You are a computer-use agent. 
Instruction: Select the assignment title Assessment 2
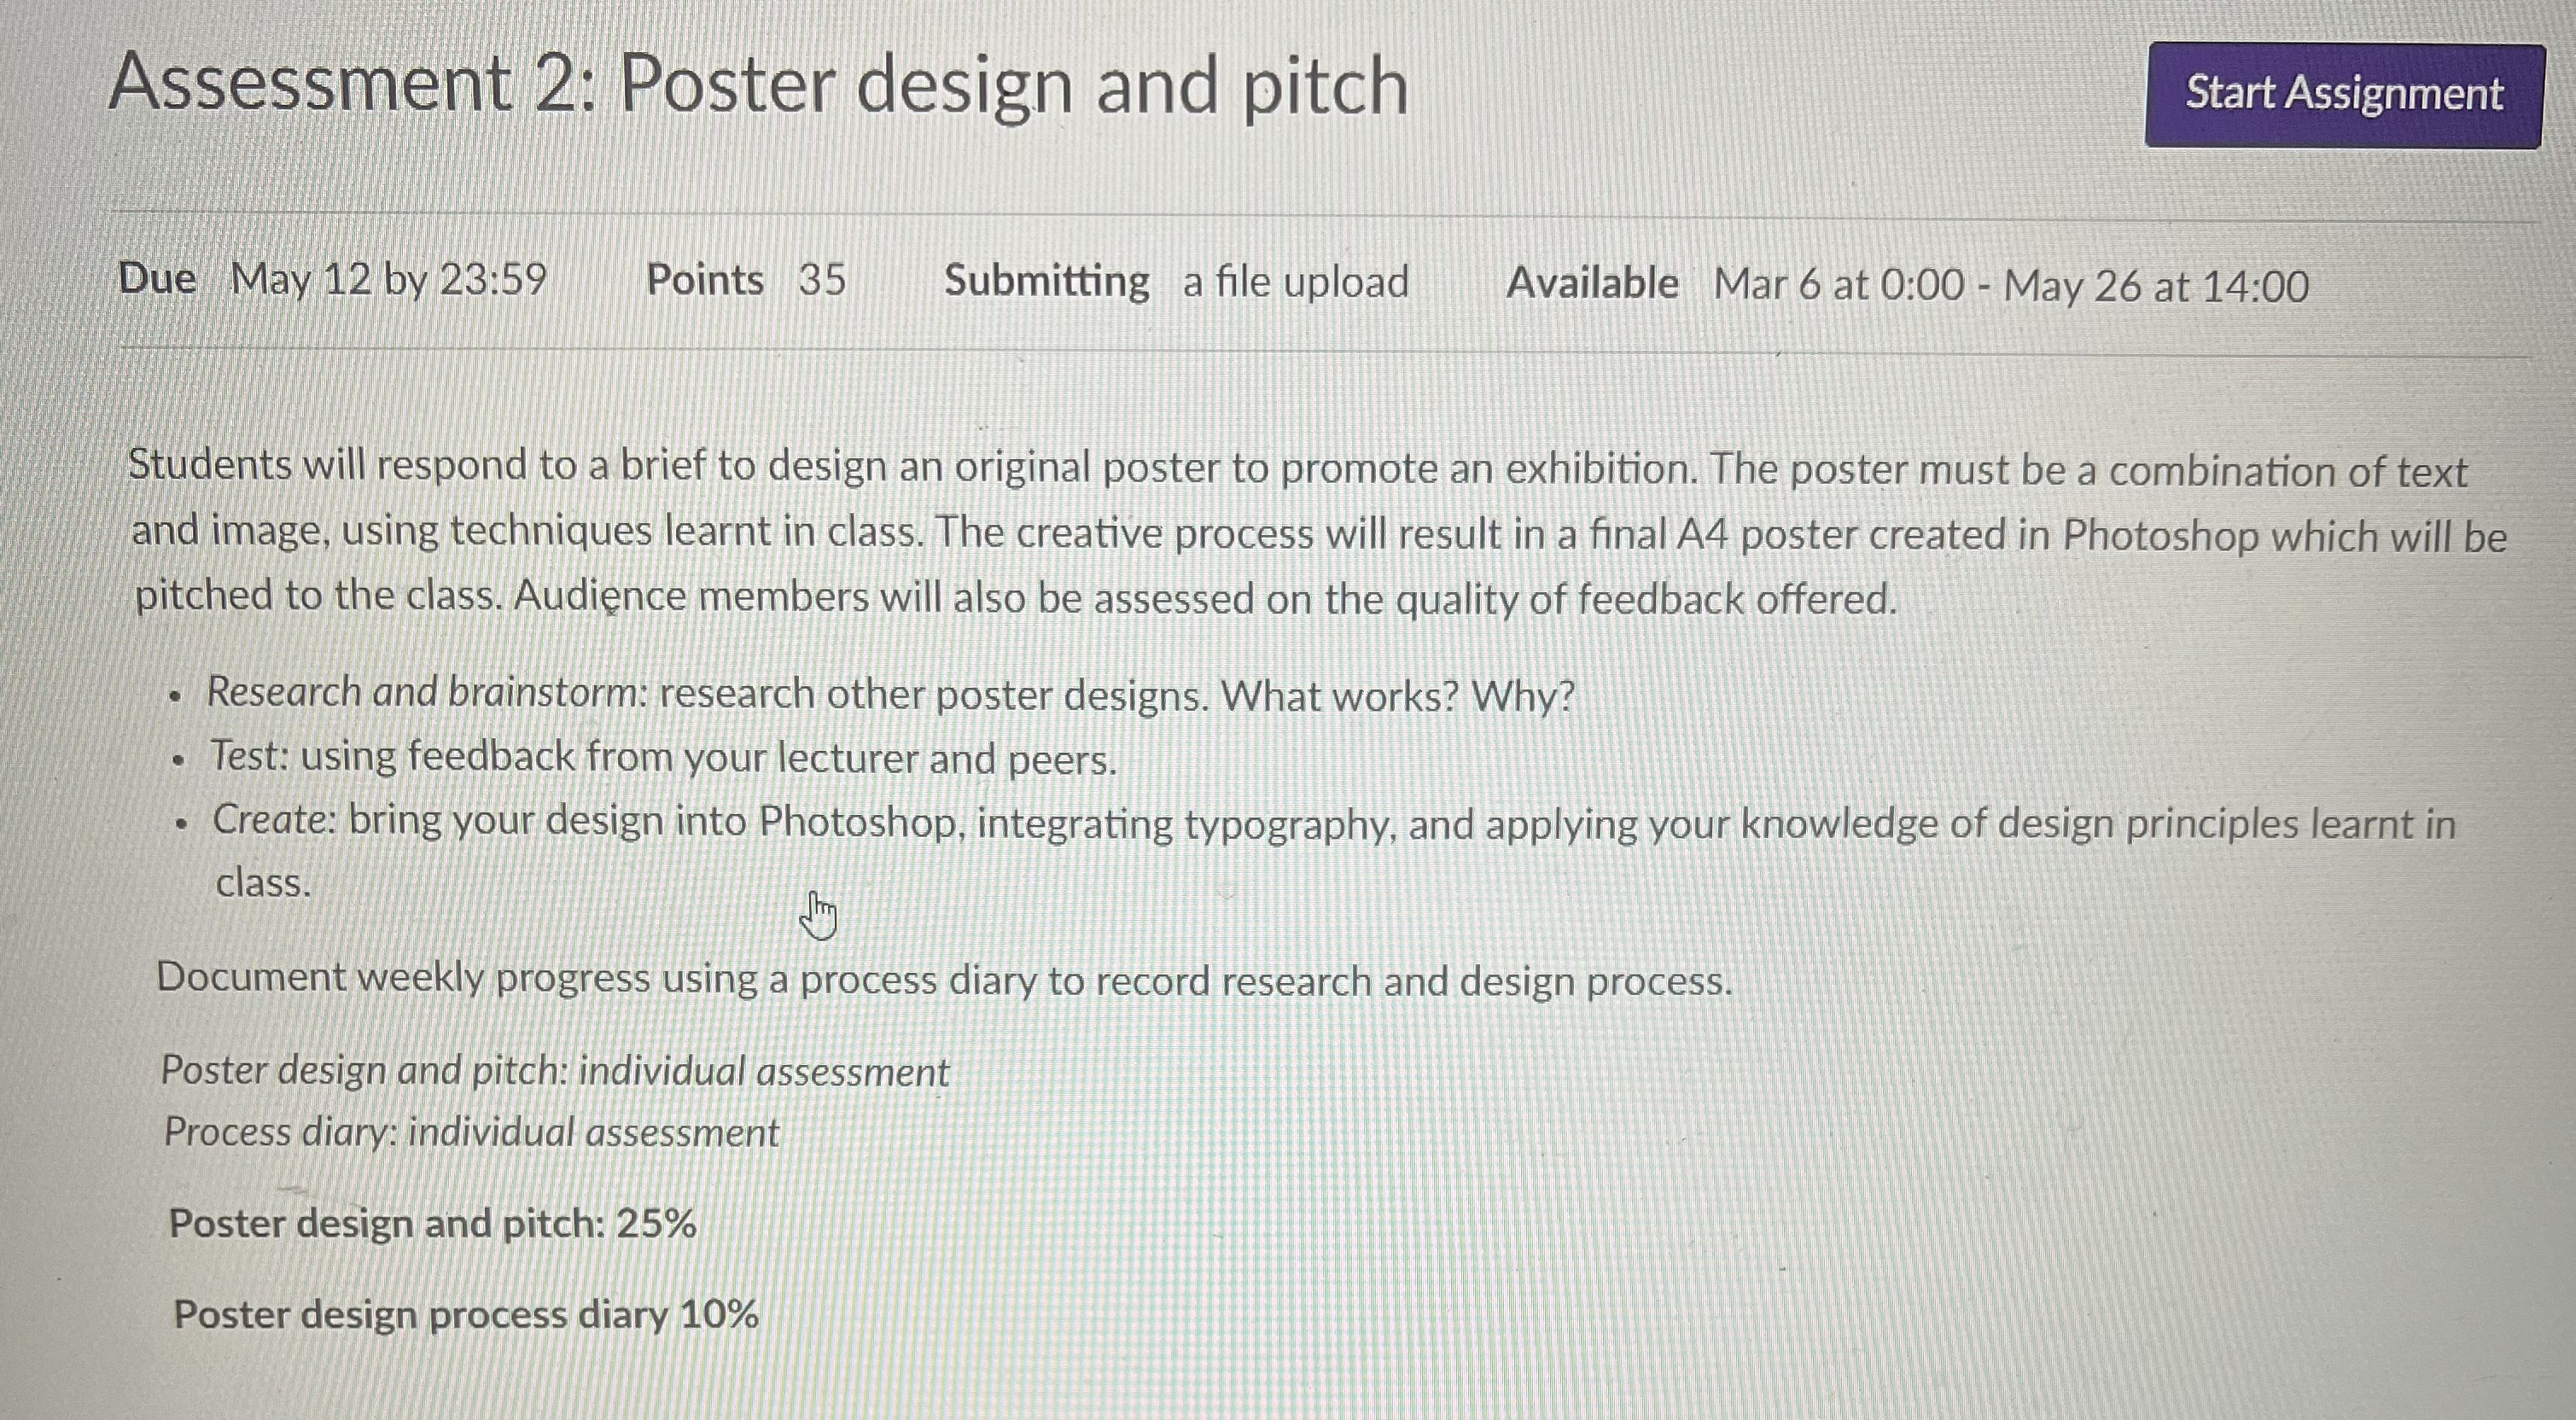click(760, 88)
